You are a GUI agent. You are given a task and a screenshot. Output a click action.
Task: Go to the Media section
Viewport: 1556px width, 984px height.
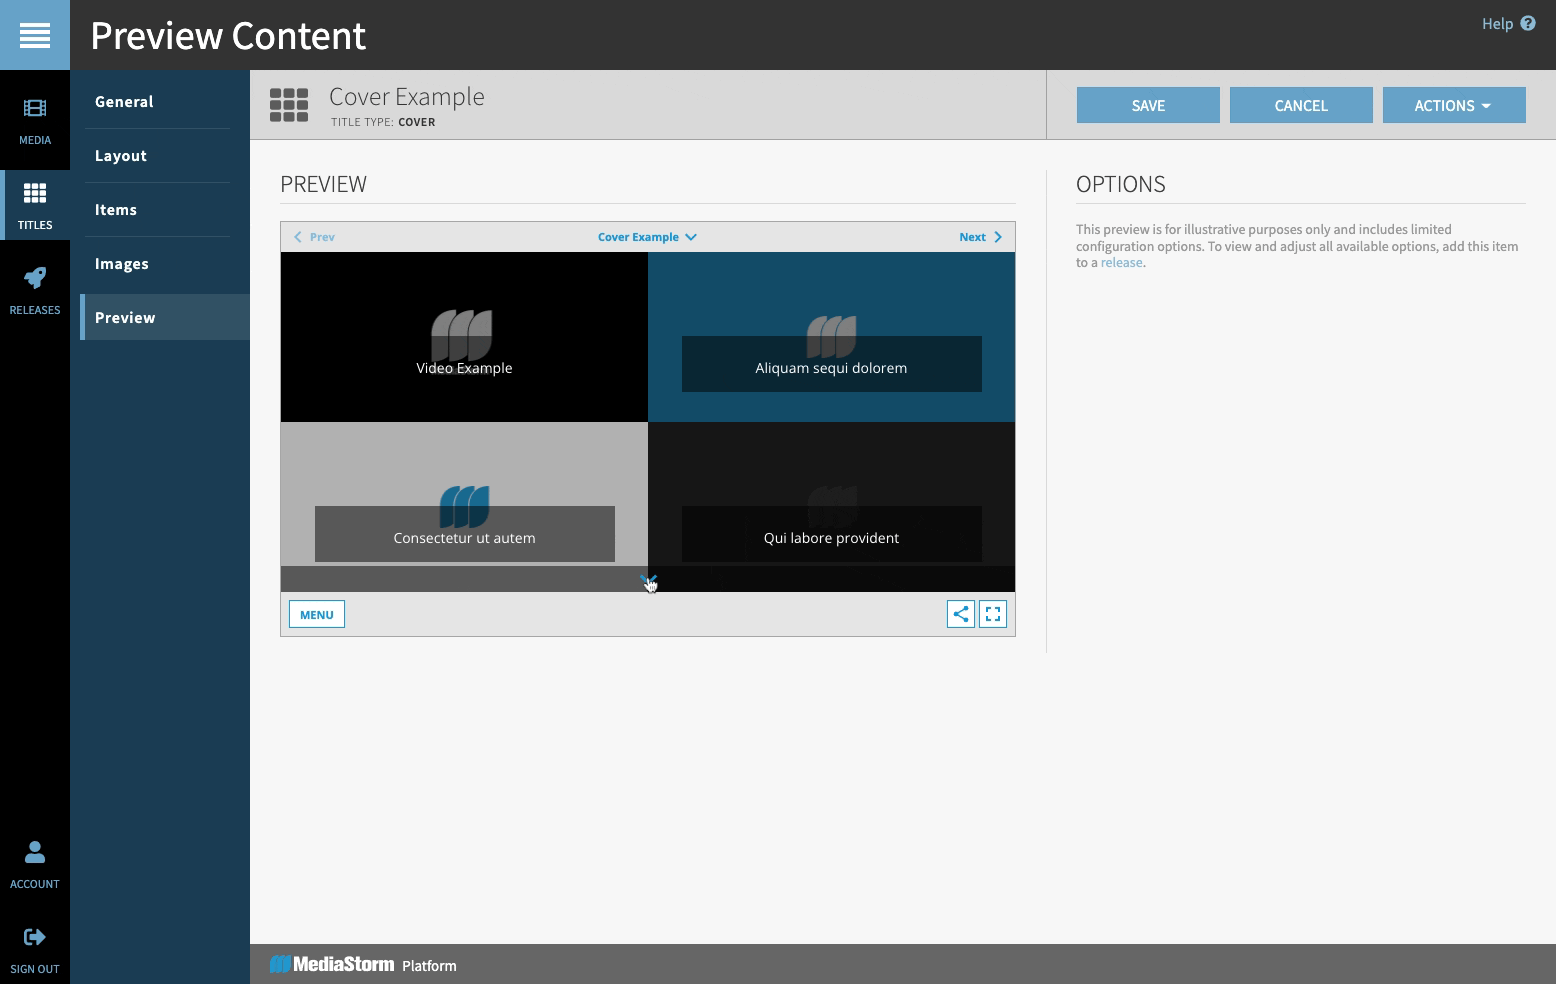pos(34,120)
